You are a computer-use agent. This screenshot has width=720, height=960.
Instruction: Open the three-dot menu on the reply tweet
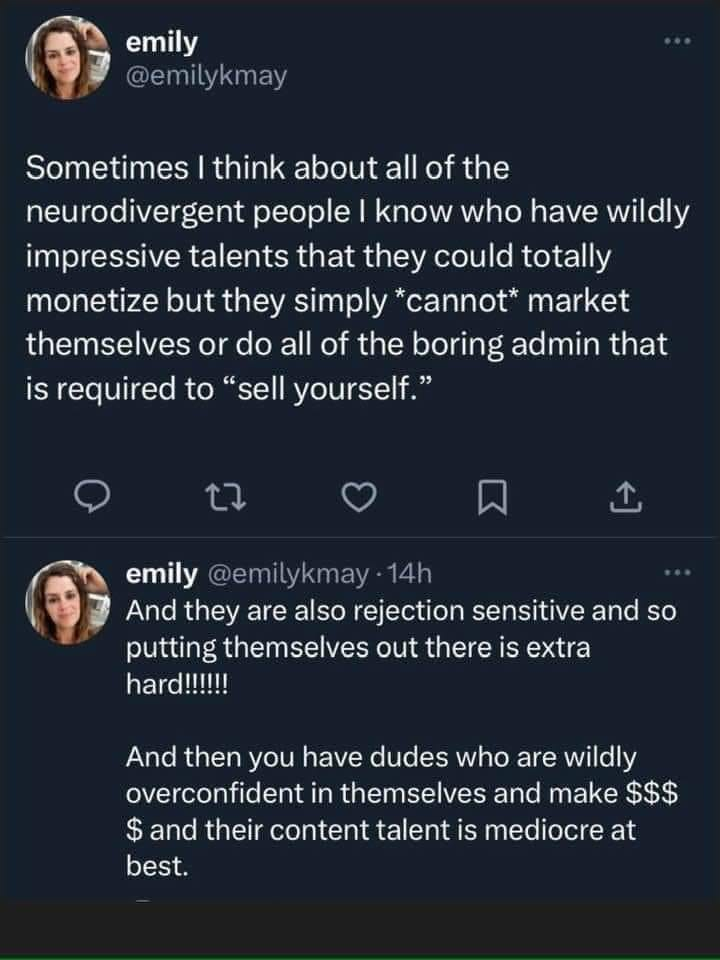point(678,572)
